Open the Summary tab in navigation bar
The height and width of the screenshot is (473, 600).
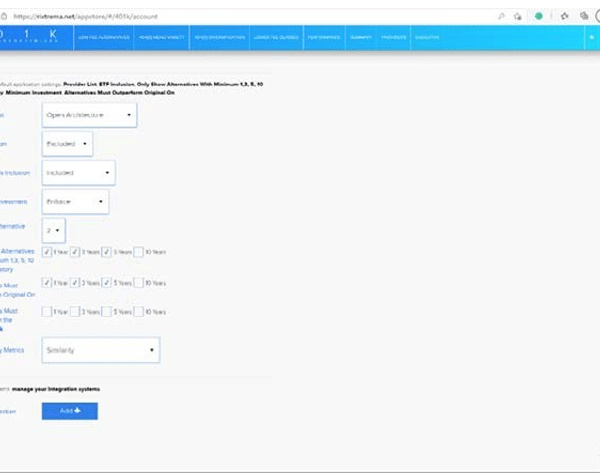[x=361, y=37]
